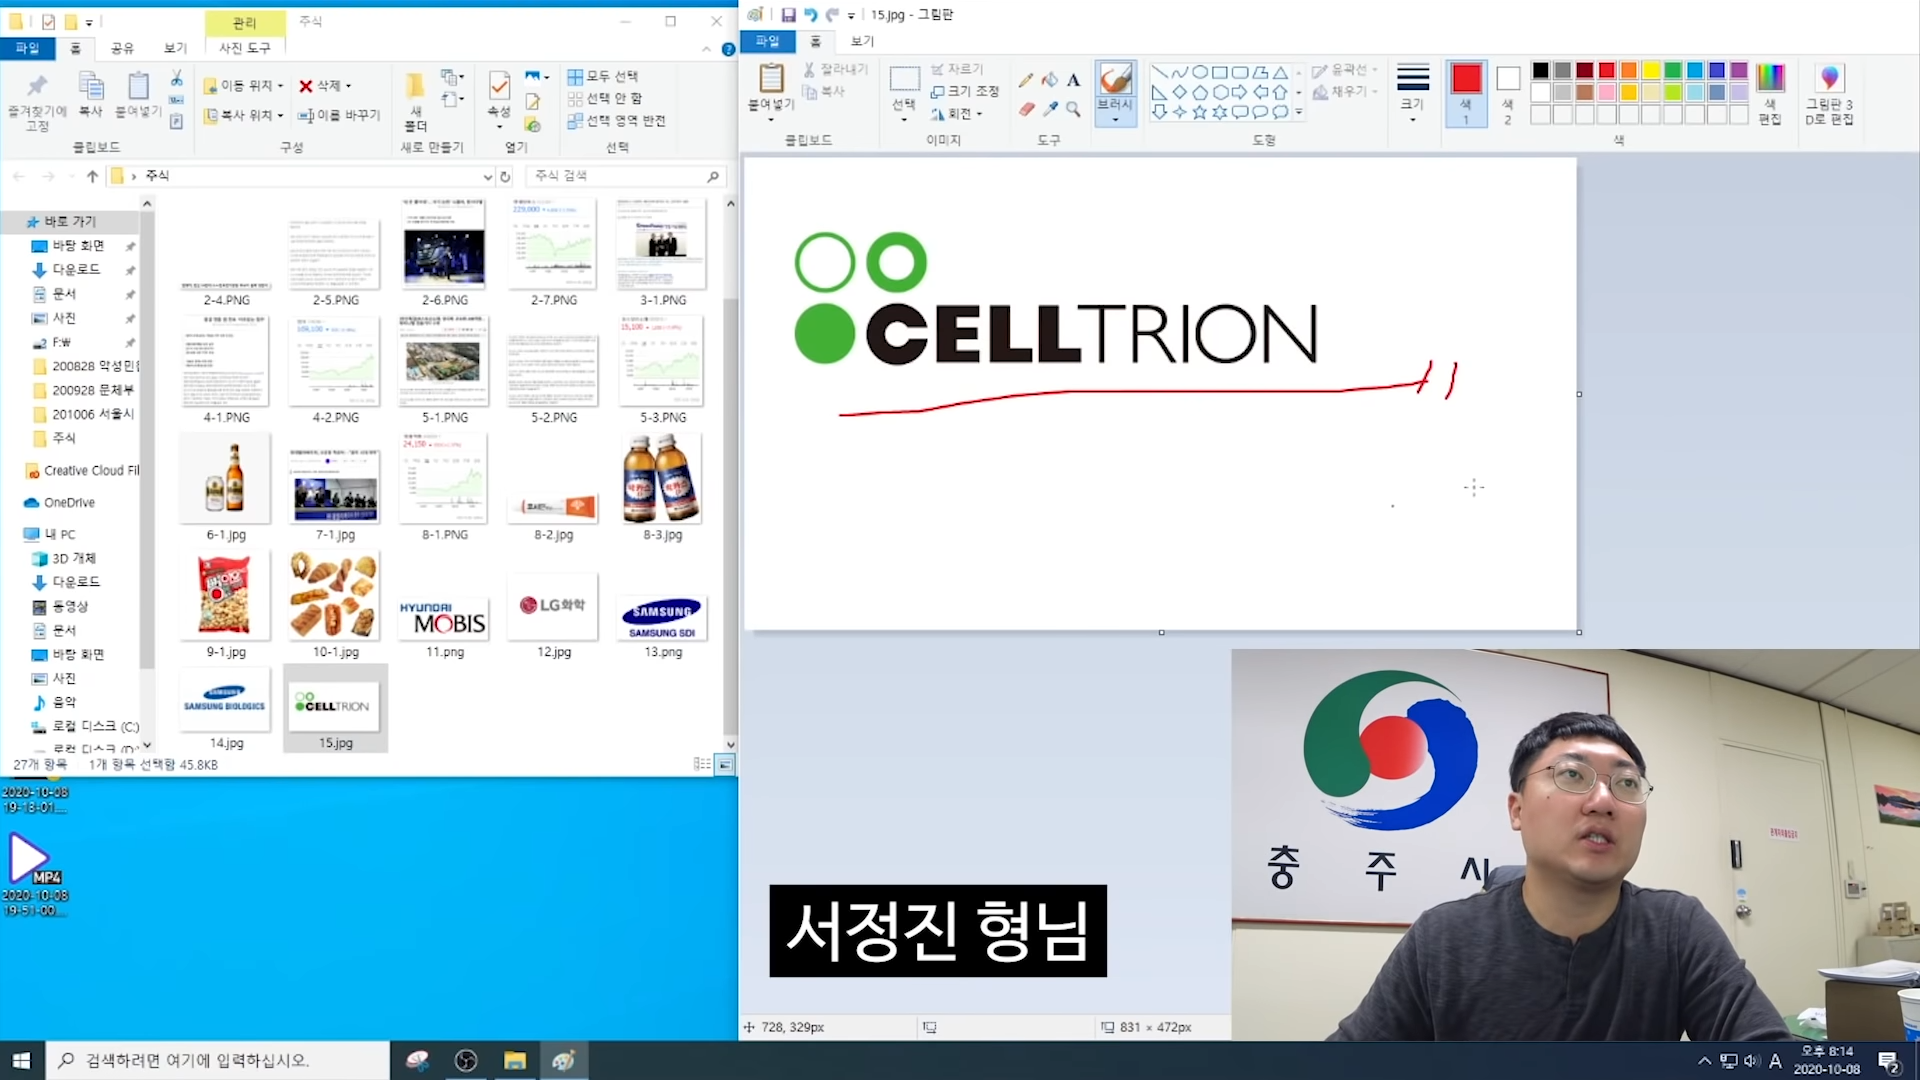The height and width of the screenshot is (1080, 1920).
Task: Choose the Rectangle shape
Action: (x=1219, y=73)
